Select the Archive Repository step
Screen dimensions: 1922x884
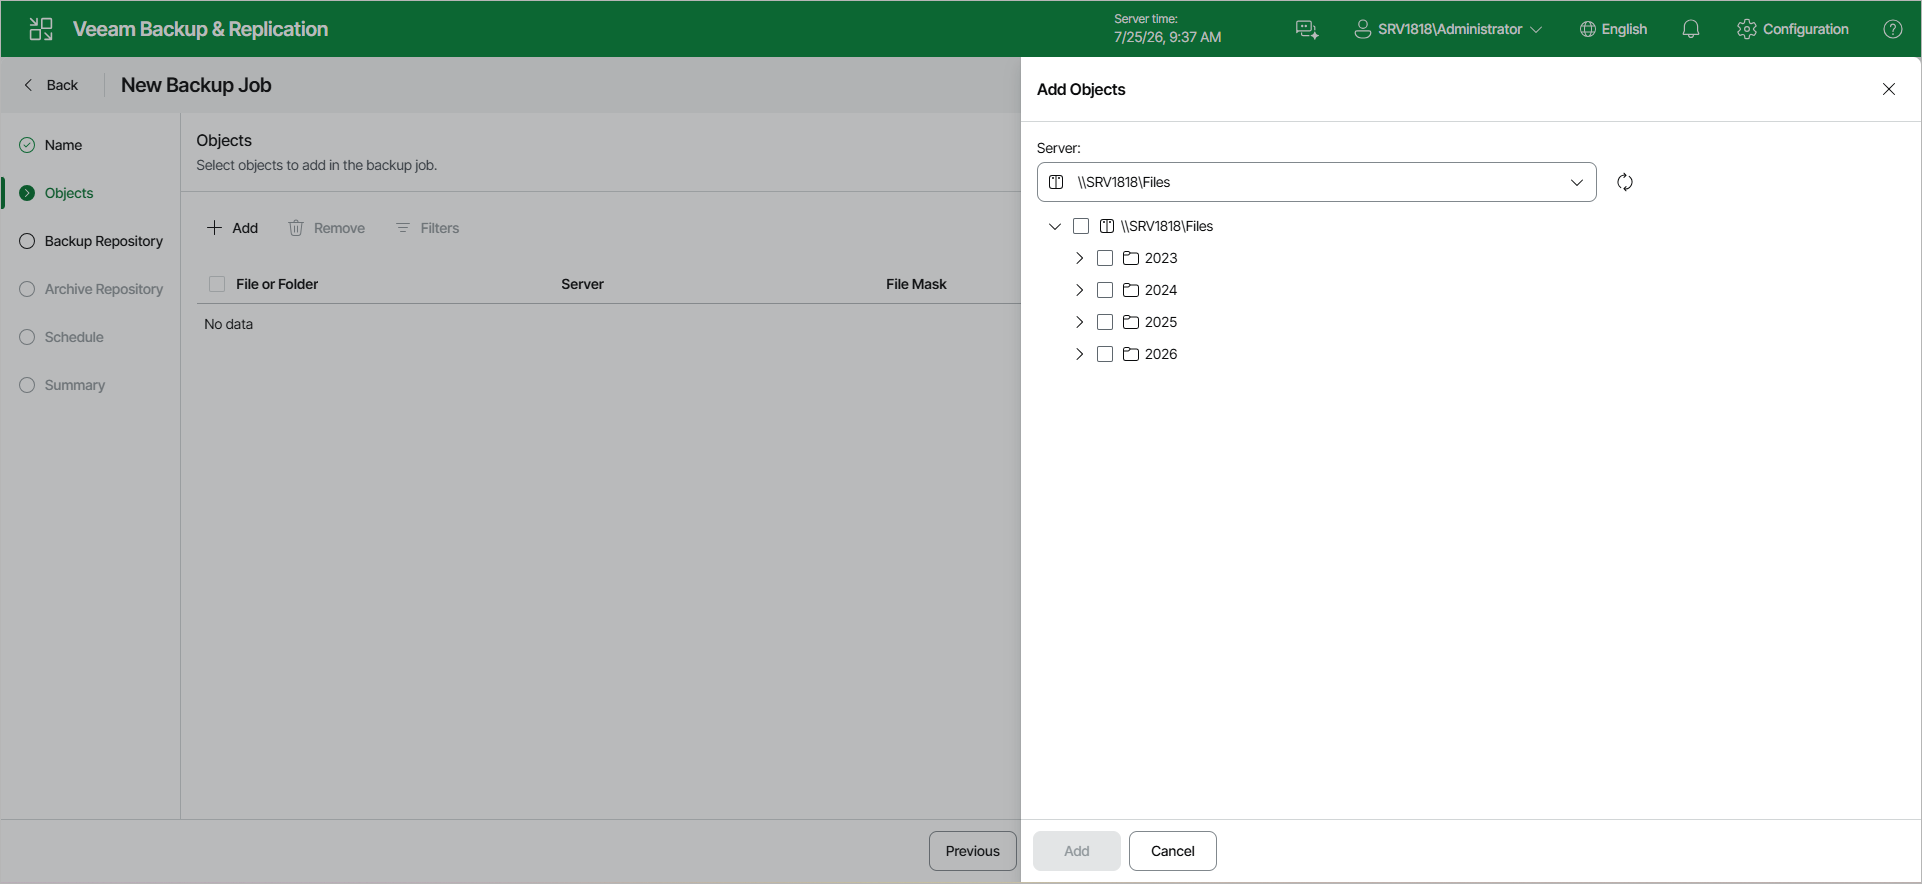pyautogui.click(x=91, y=289)
